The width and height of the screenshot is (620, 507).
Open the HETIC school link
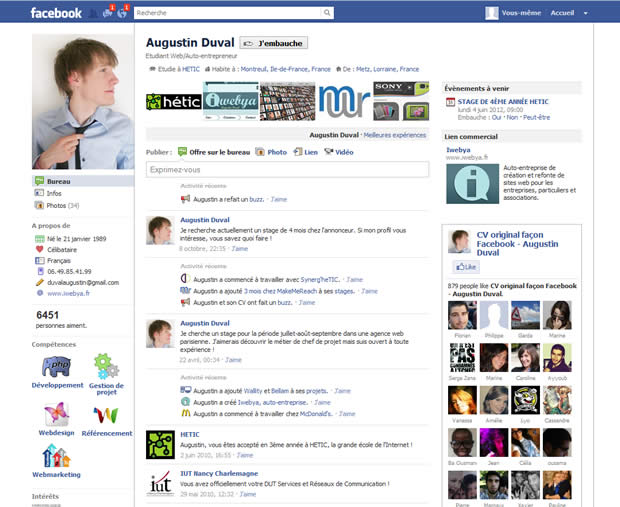click(191, 69)
